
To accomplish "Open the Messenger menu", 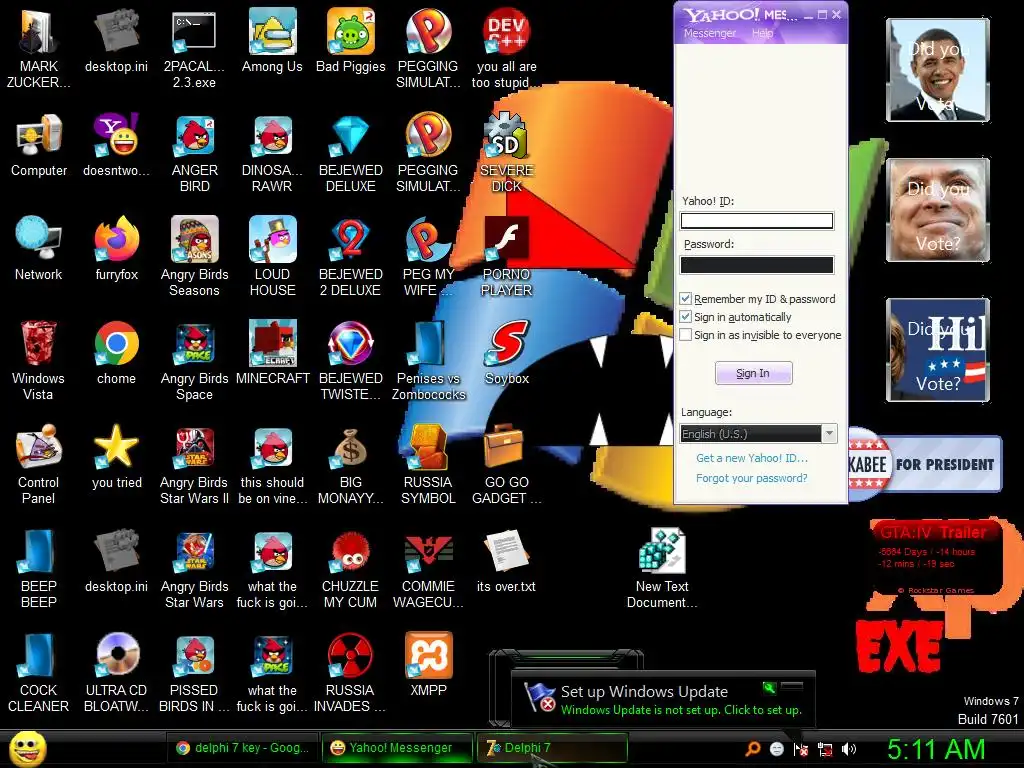I will tap(709, 33).
